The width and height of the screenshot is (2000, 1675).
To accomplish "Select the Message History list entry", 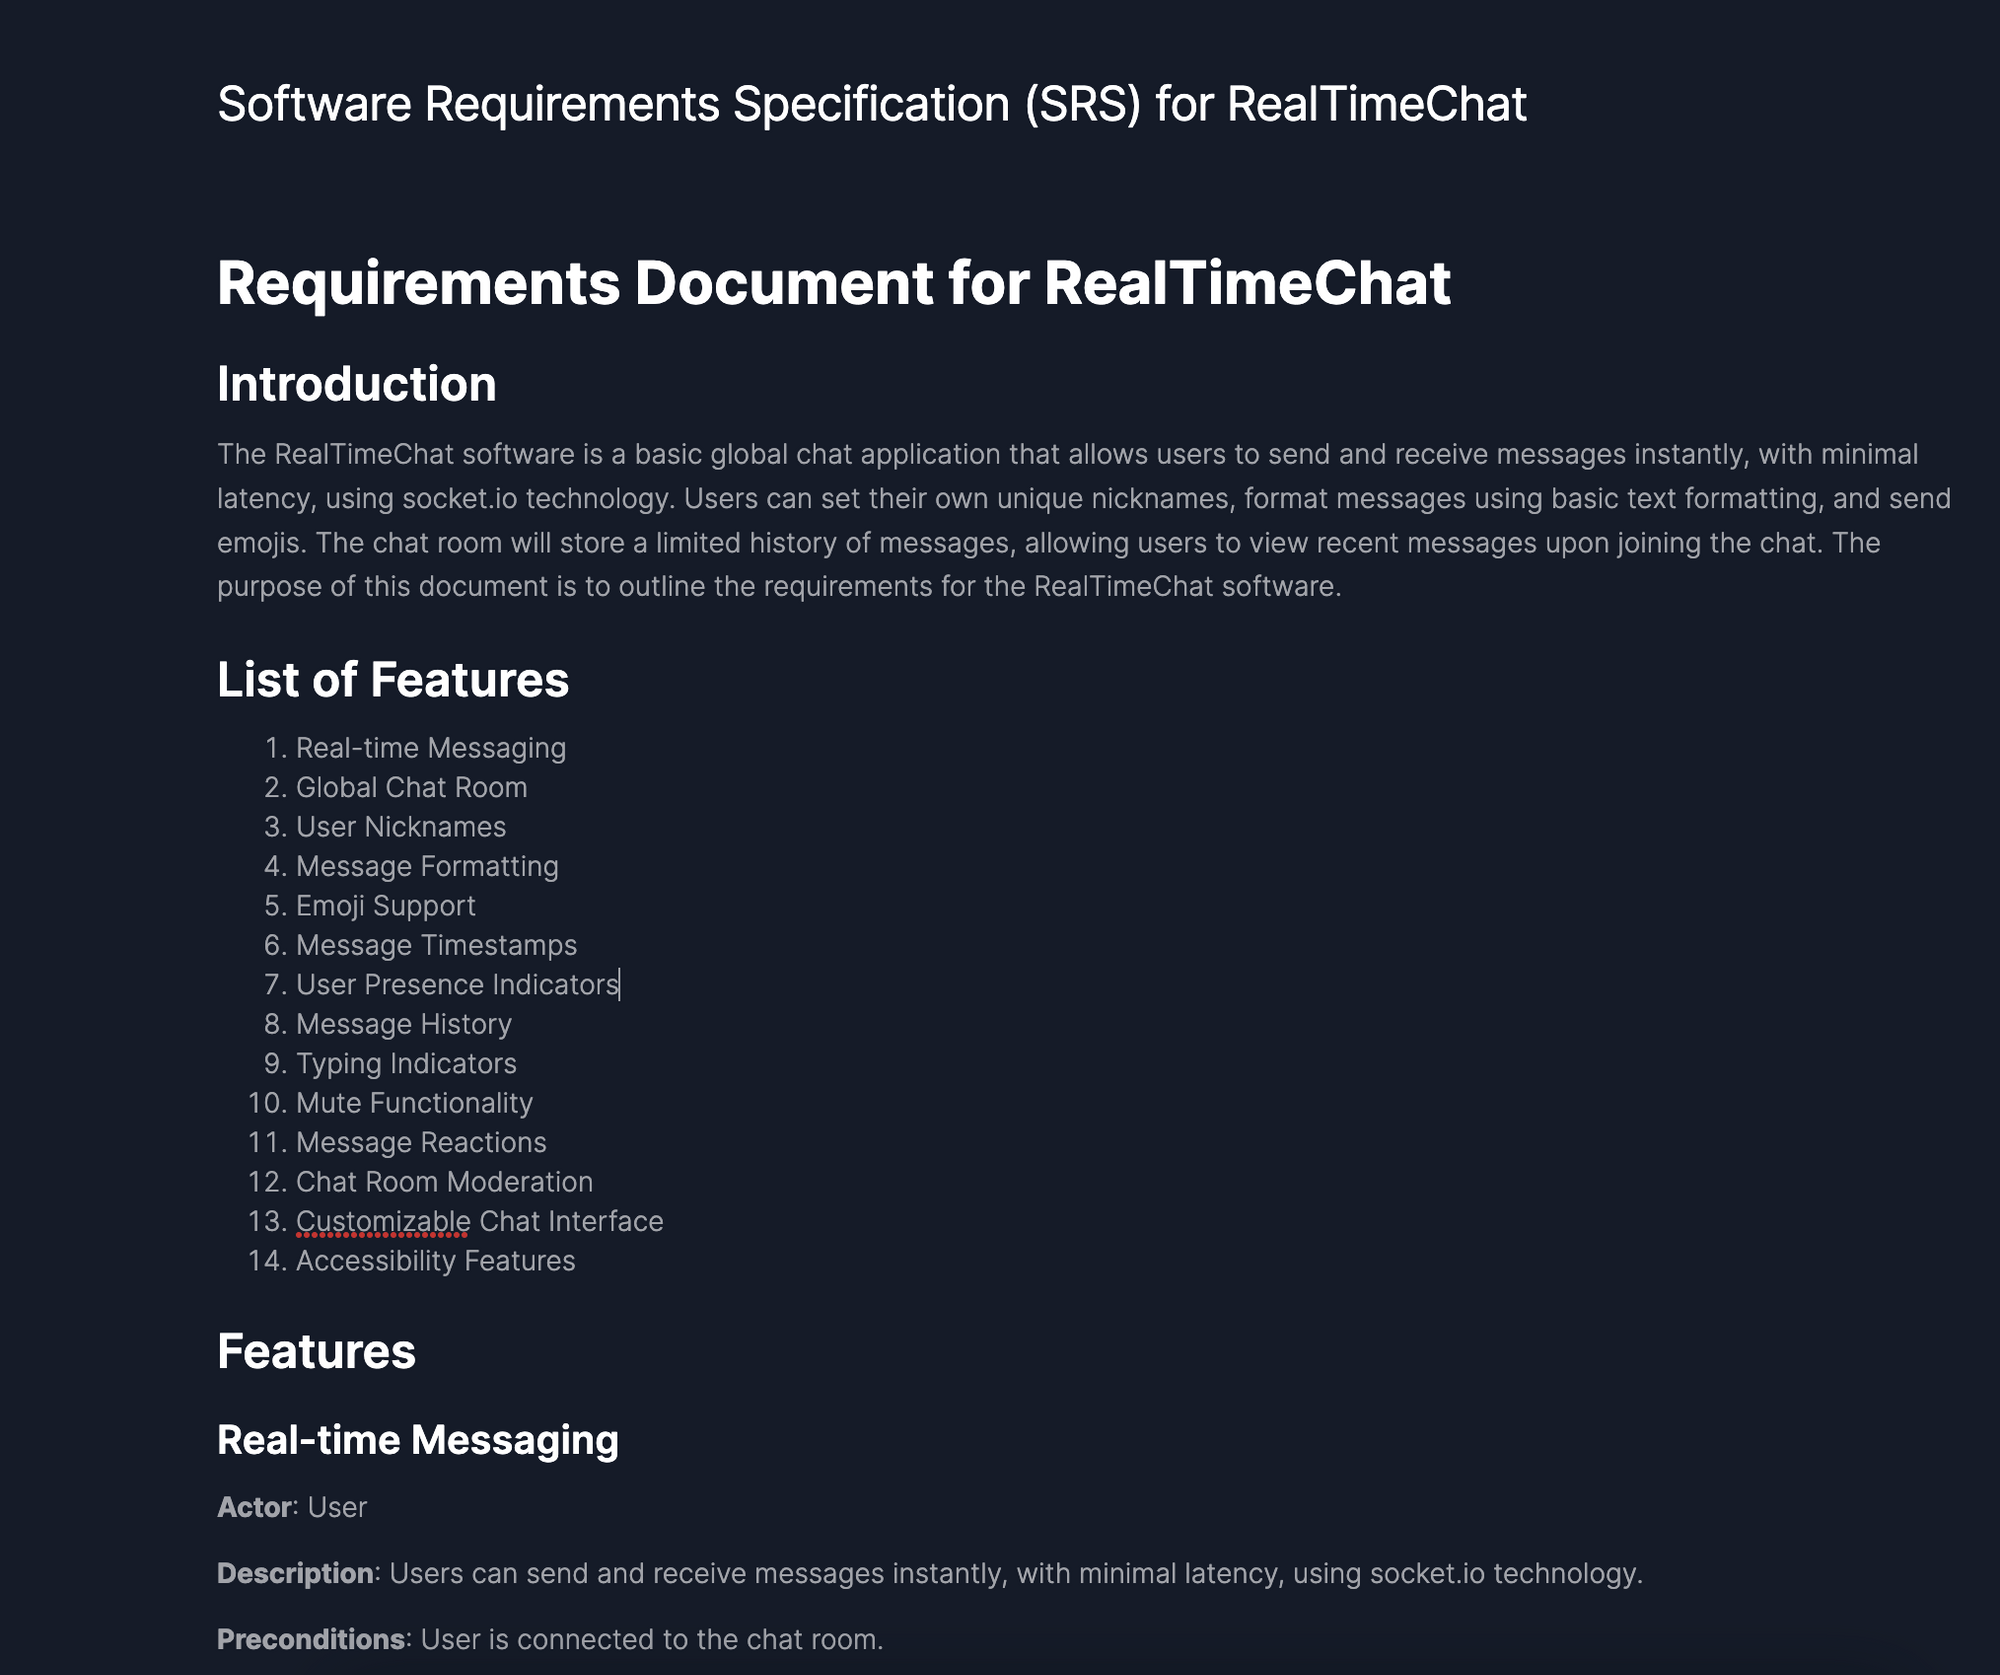I will pos(402,1024).
